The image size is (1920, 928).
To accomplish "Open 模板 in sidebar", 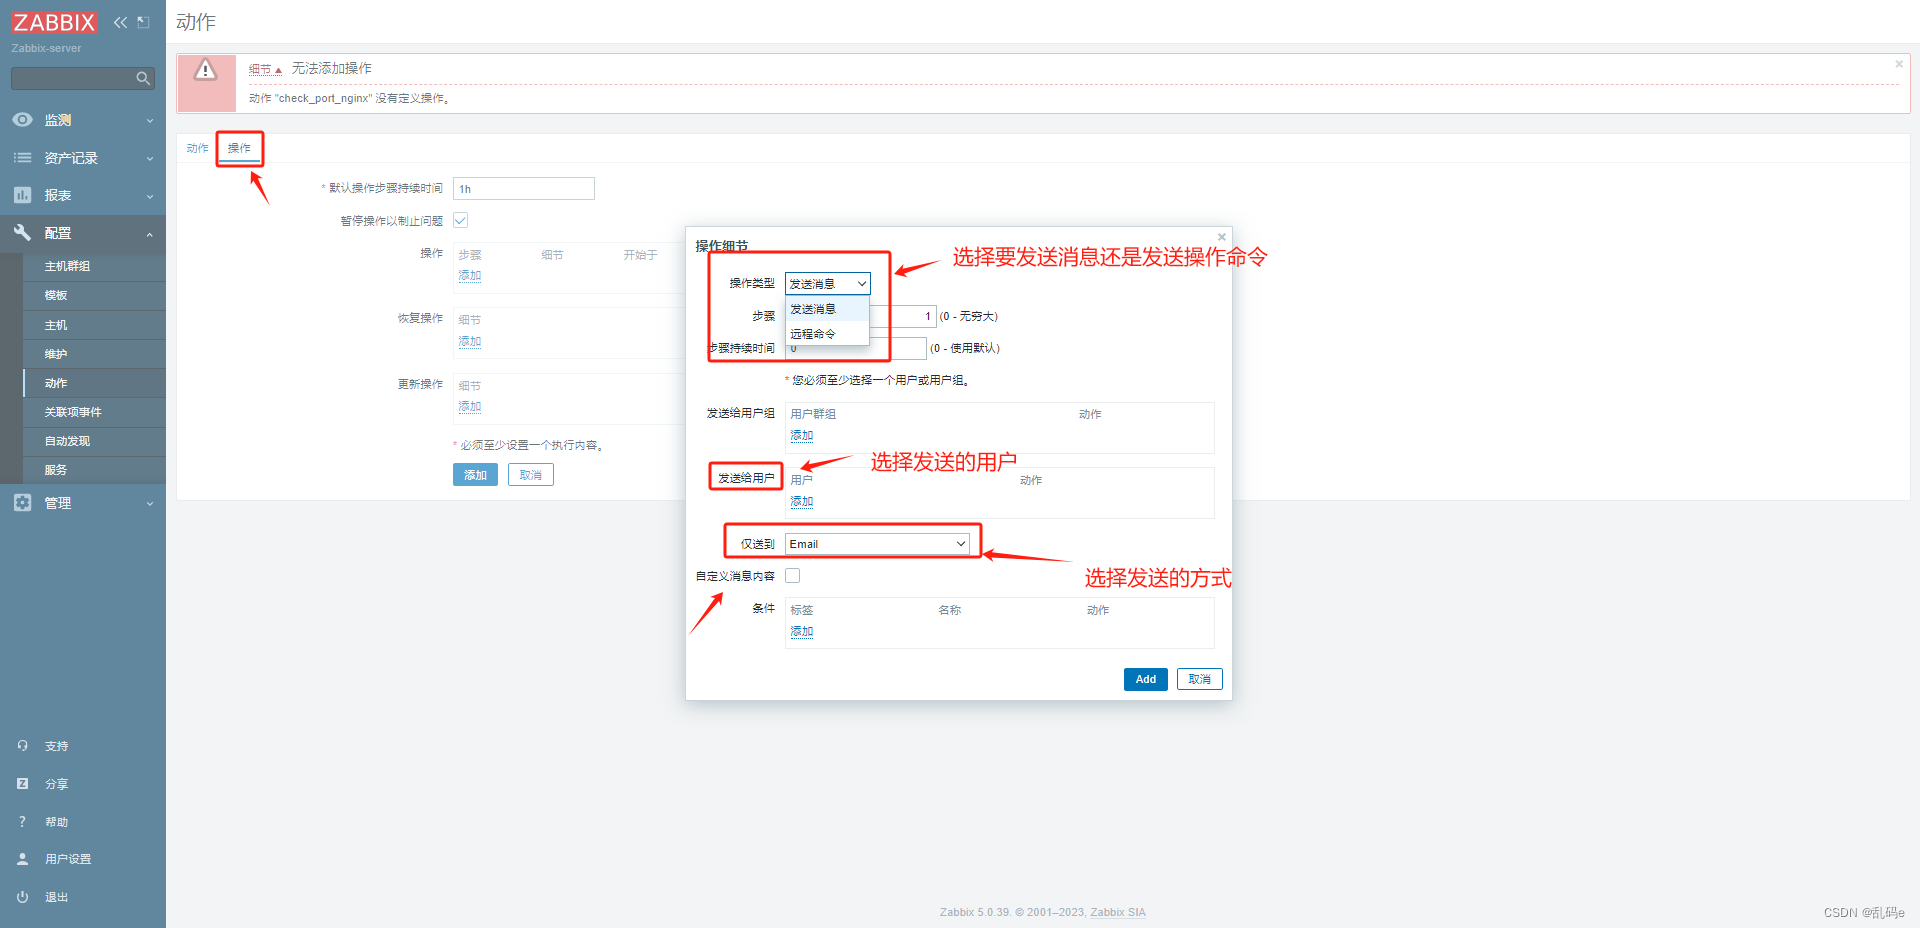I will pos(94,295).
